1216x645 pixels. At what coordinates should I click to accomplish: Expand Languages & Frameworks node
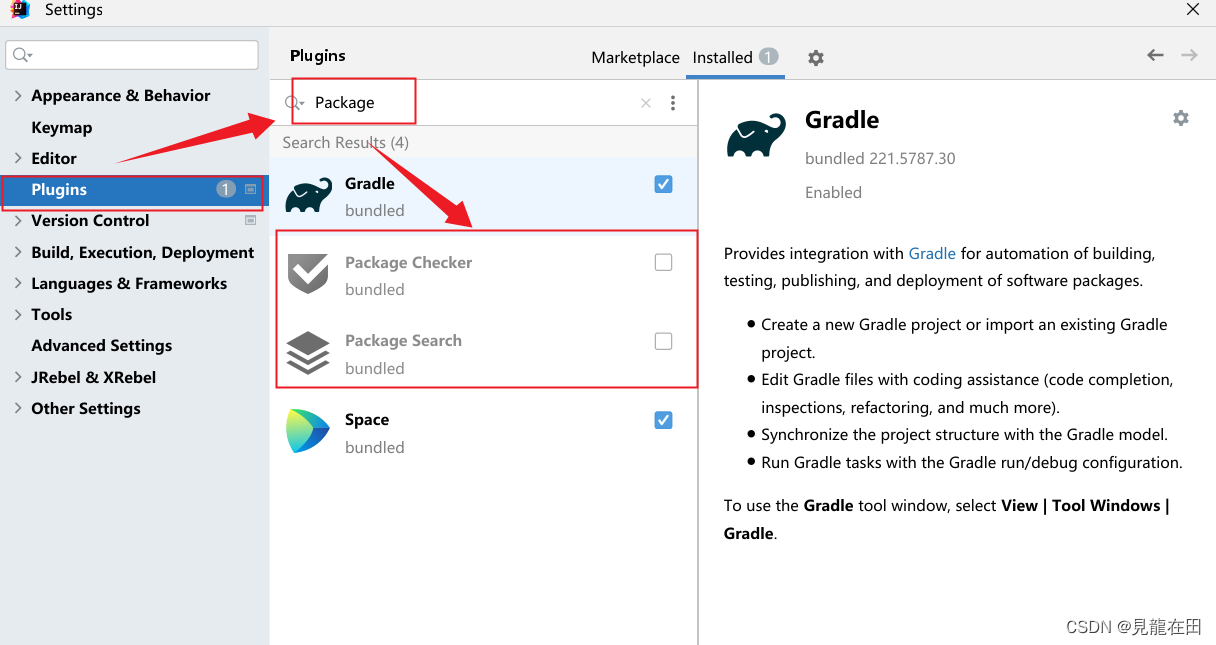(x=18, y=283)
